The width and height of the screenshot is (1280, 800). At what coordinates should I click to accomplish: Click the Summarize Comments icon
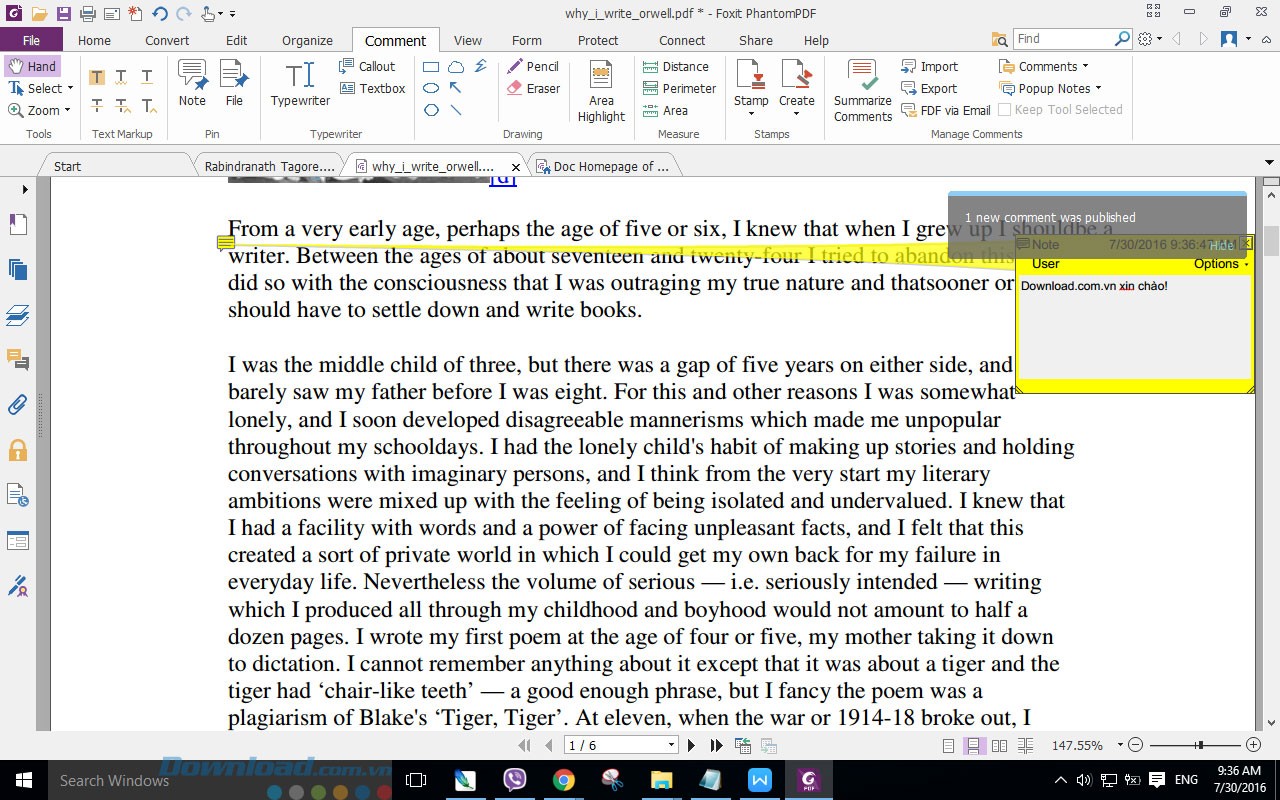[862, 90]
